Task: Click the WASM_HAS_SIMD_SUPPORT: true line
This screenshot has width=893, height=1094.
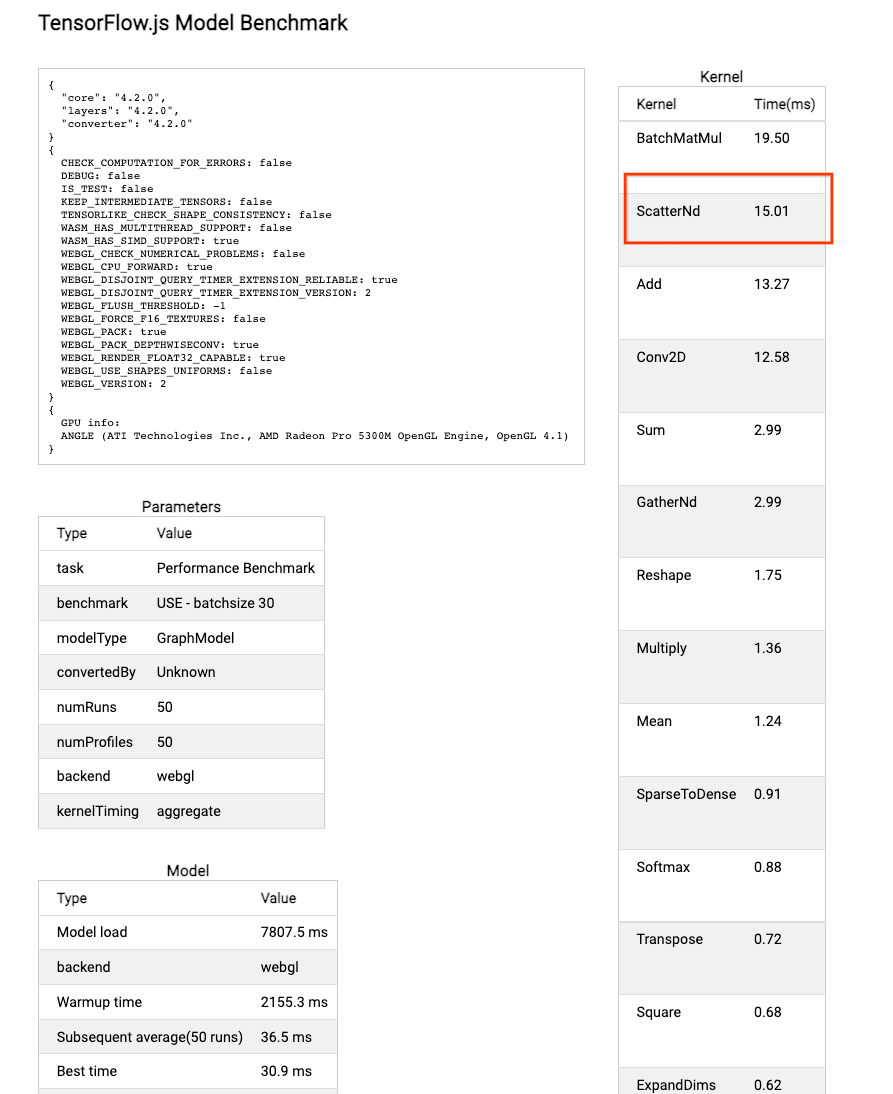Action: click(149, 241)
